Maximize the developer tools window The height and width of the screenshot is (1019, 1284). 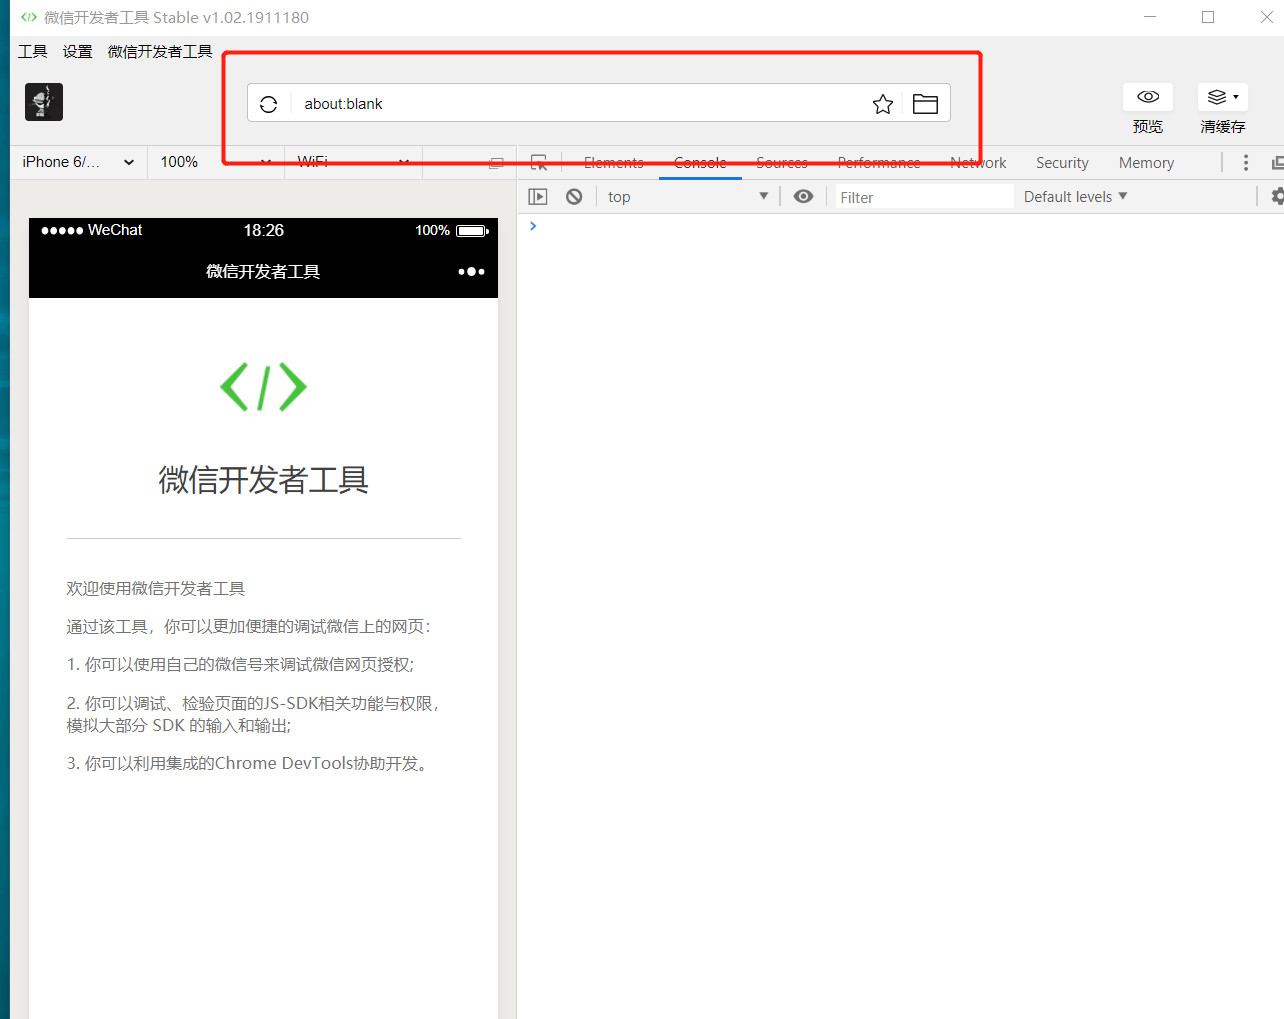[1208, 17]
